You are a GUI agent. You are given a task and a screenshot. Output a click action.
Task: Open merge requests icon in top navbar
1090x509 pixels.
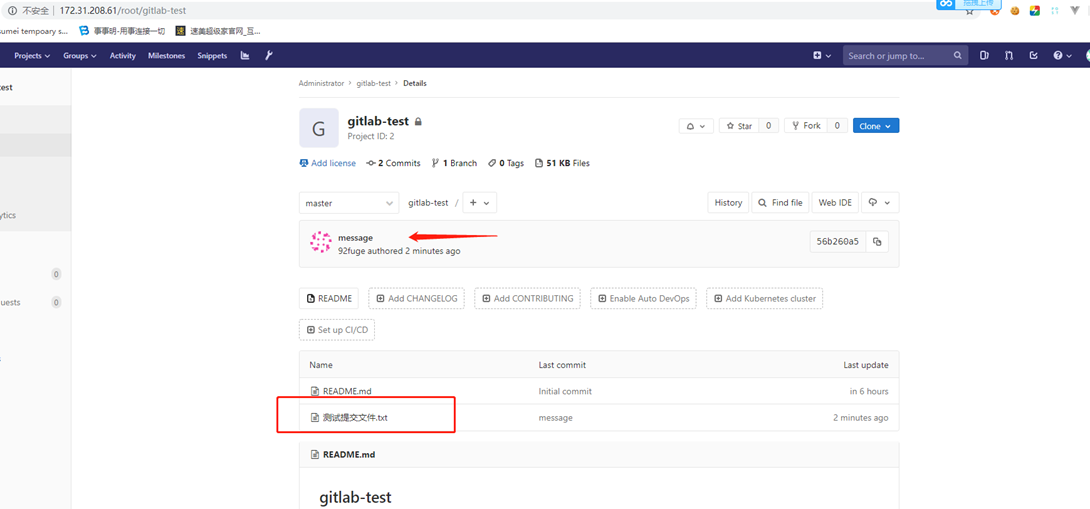1008,56
